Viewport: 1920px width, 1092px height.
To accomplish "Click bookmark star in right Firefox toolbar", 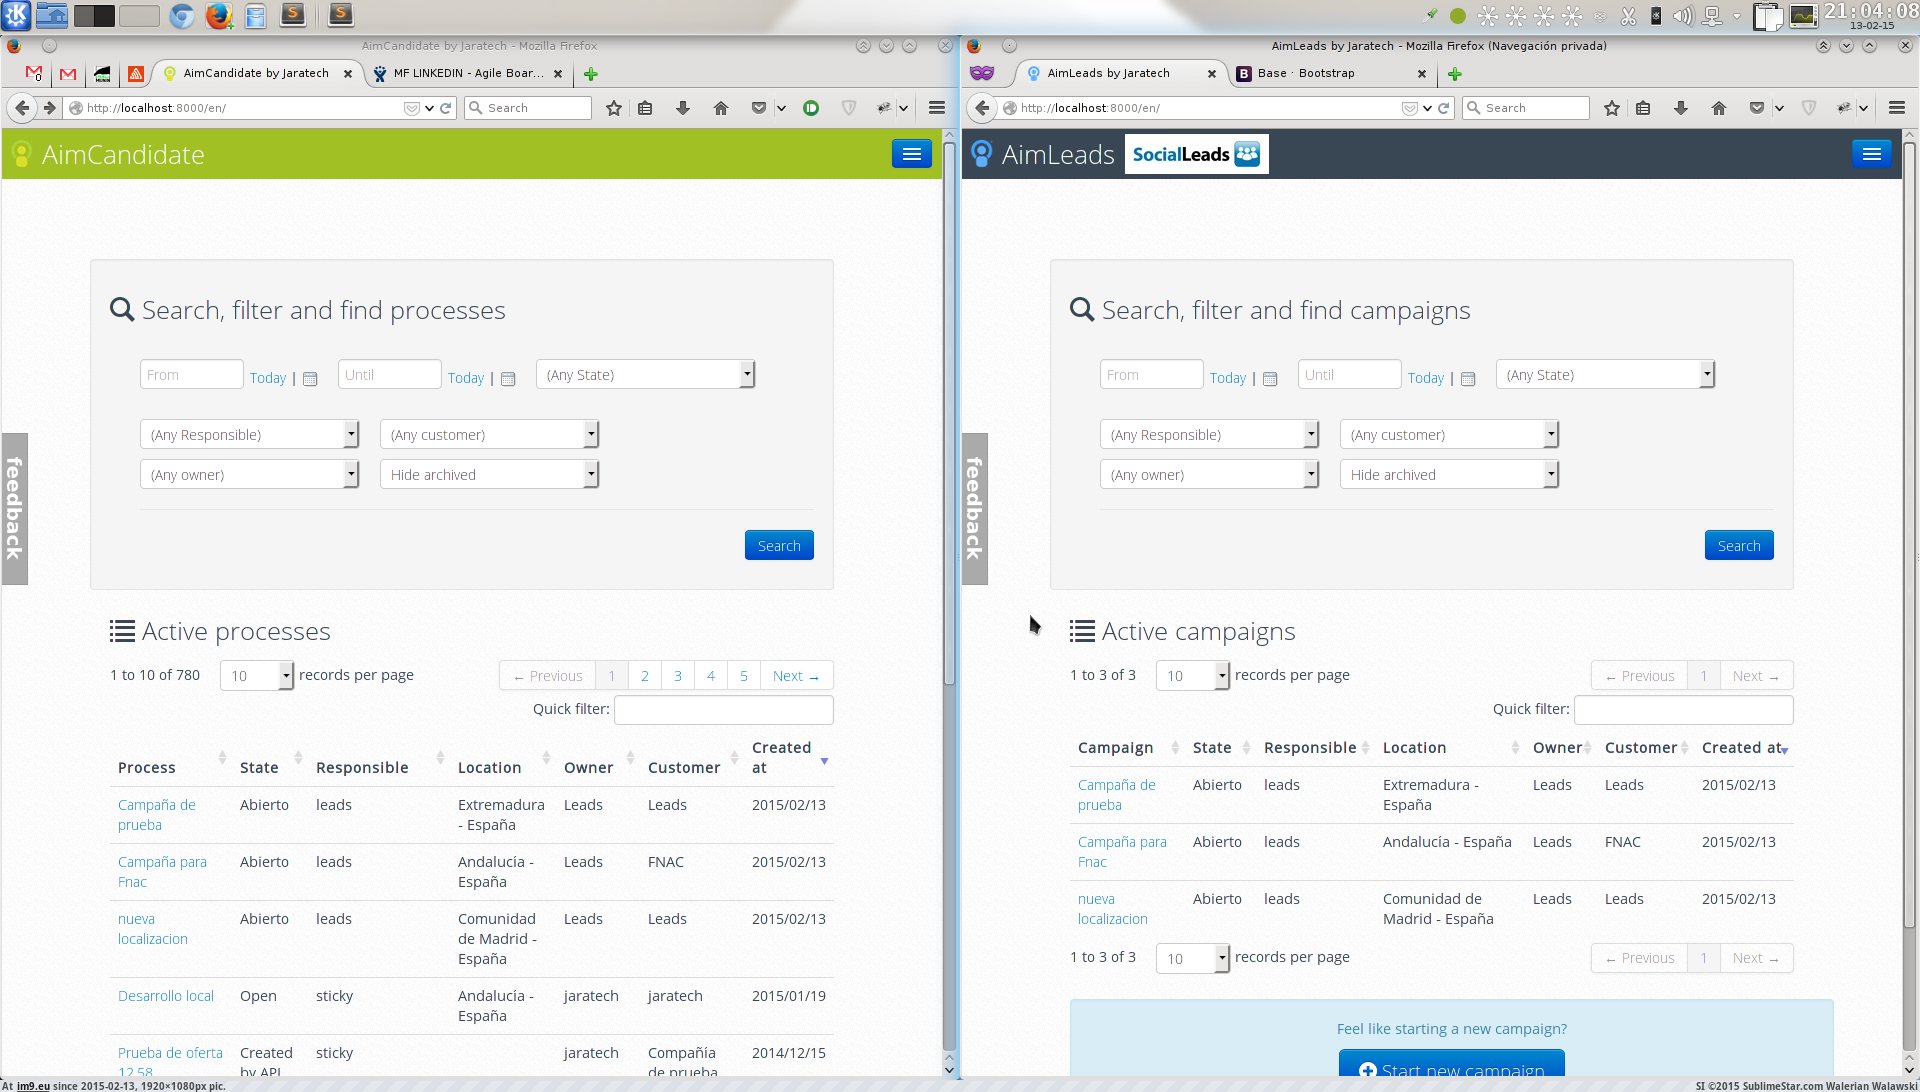I will pos(1611,108).
